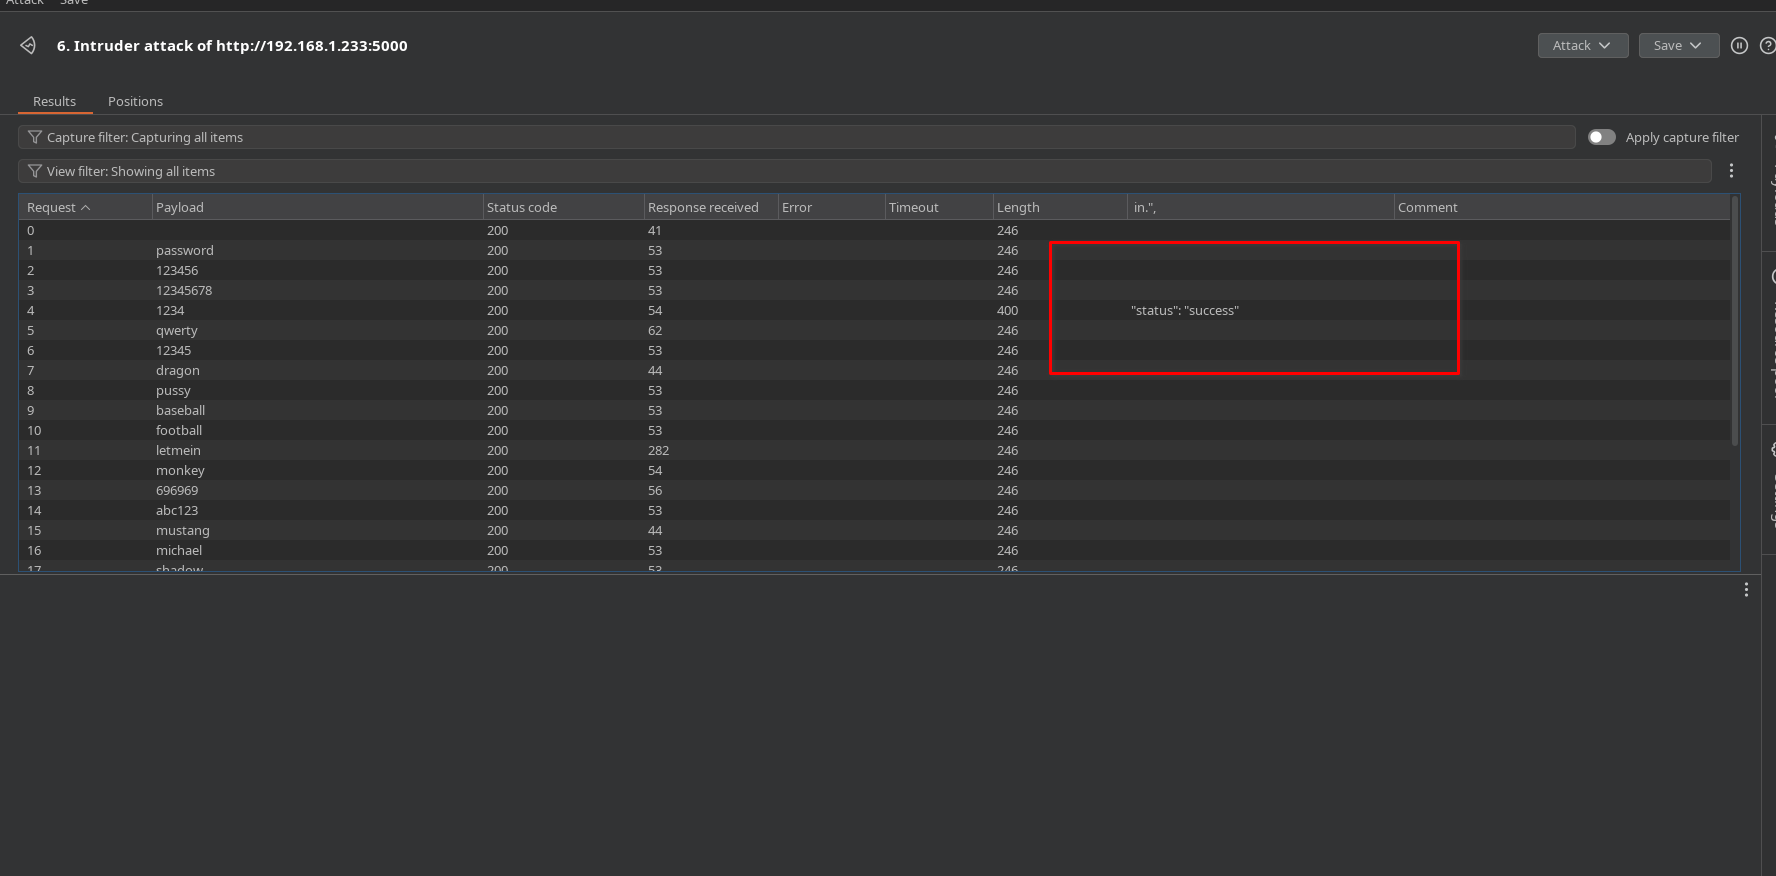The width and height of the screenshot is (1776, 876).
Task: Select the row with payload letmein
Action: tap(178, 450)
